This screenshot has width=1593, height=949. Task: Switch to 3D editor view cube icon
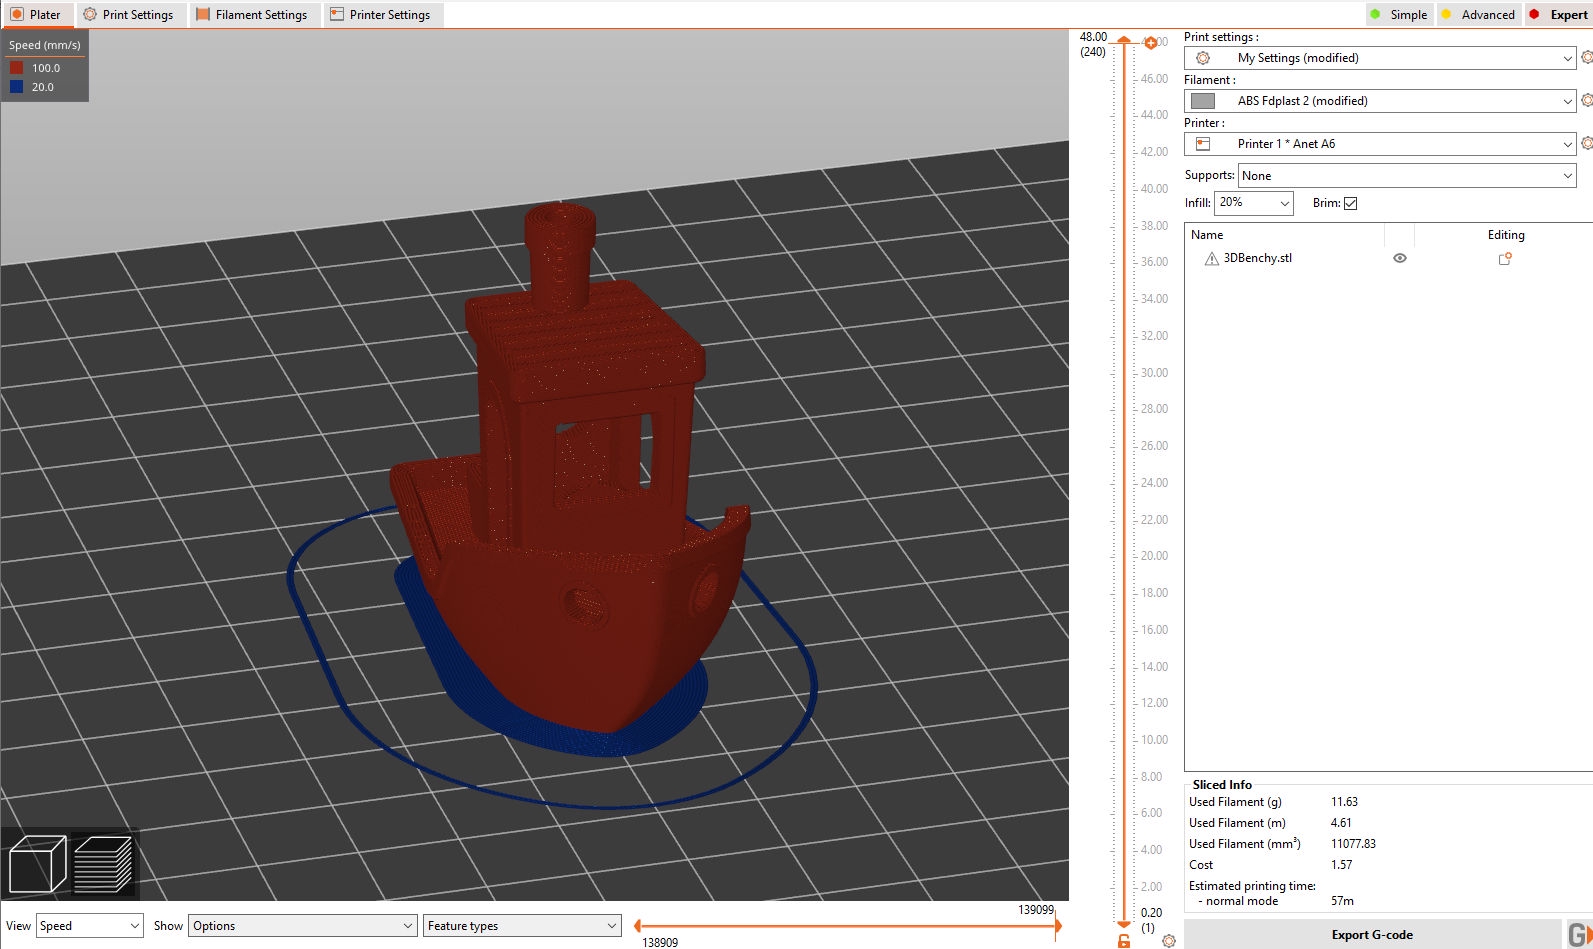[x=37, y=864]
